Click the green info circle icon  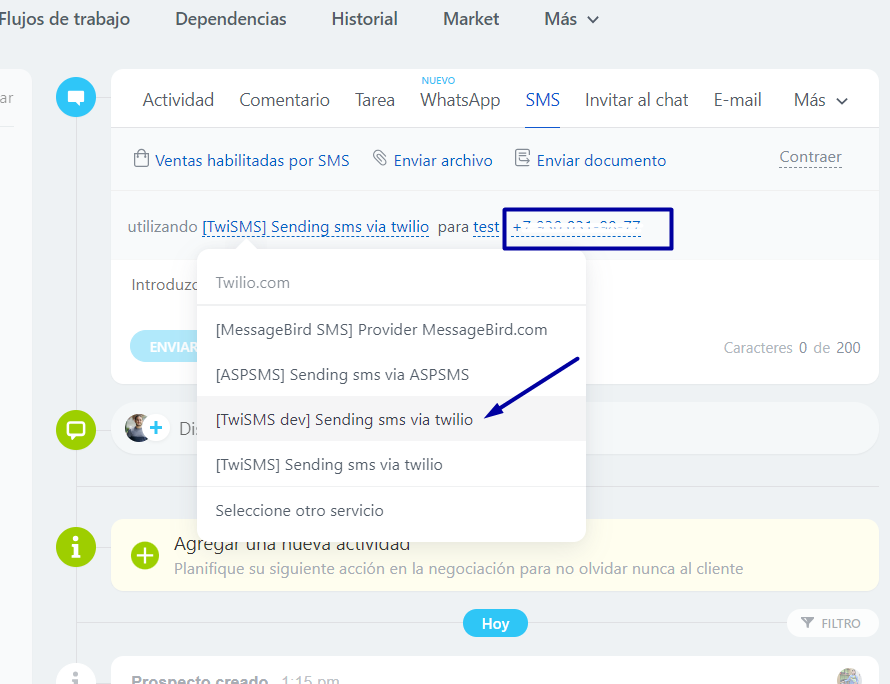tap(76, 547)
